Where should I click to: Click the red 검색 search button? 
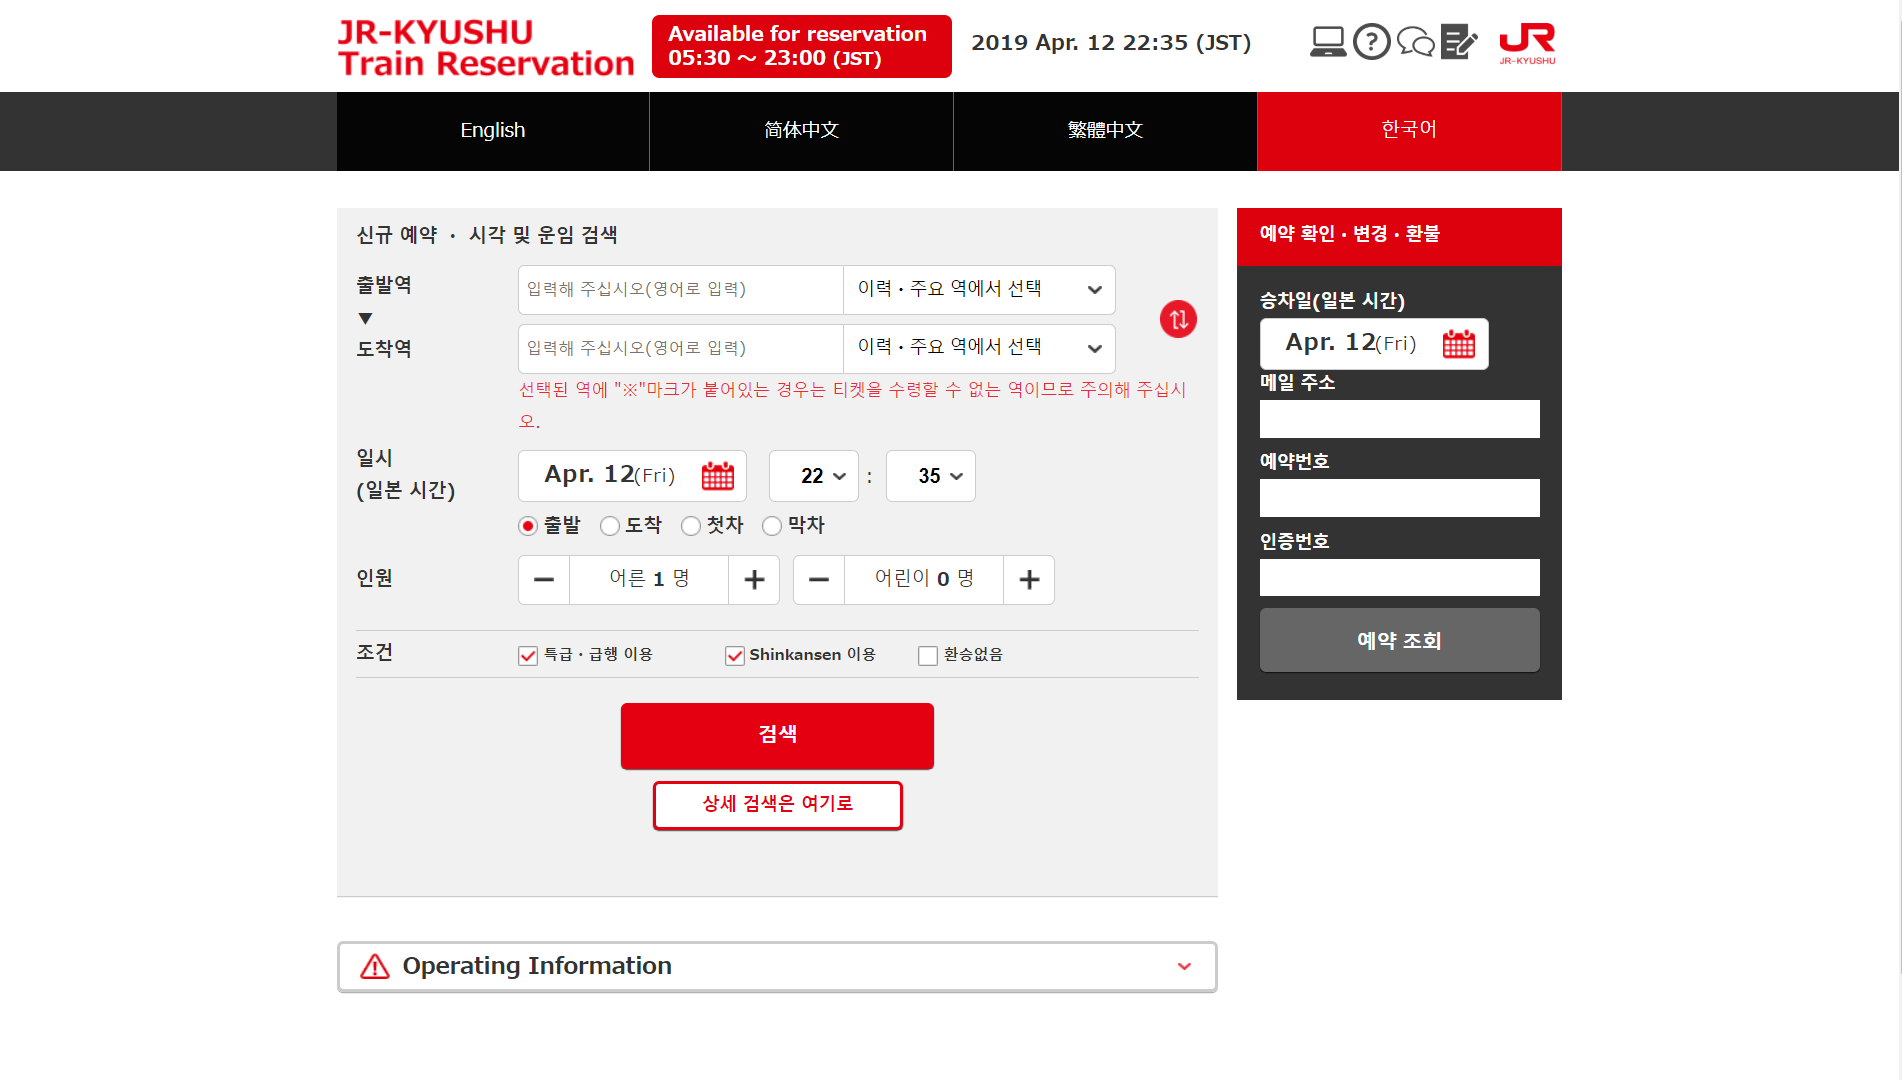[777, 736]
